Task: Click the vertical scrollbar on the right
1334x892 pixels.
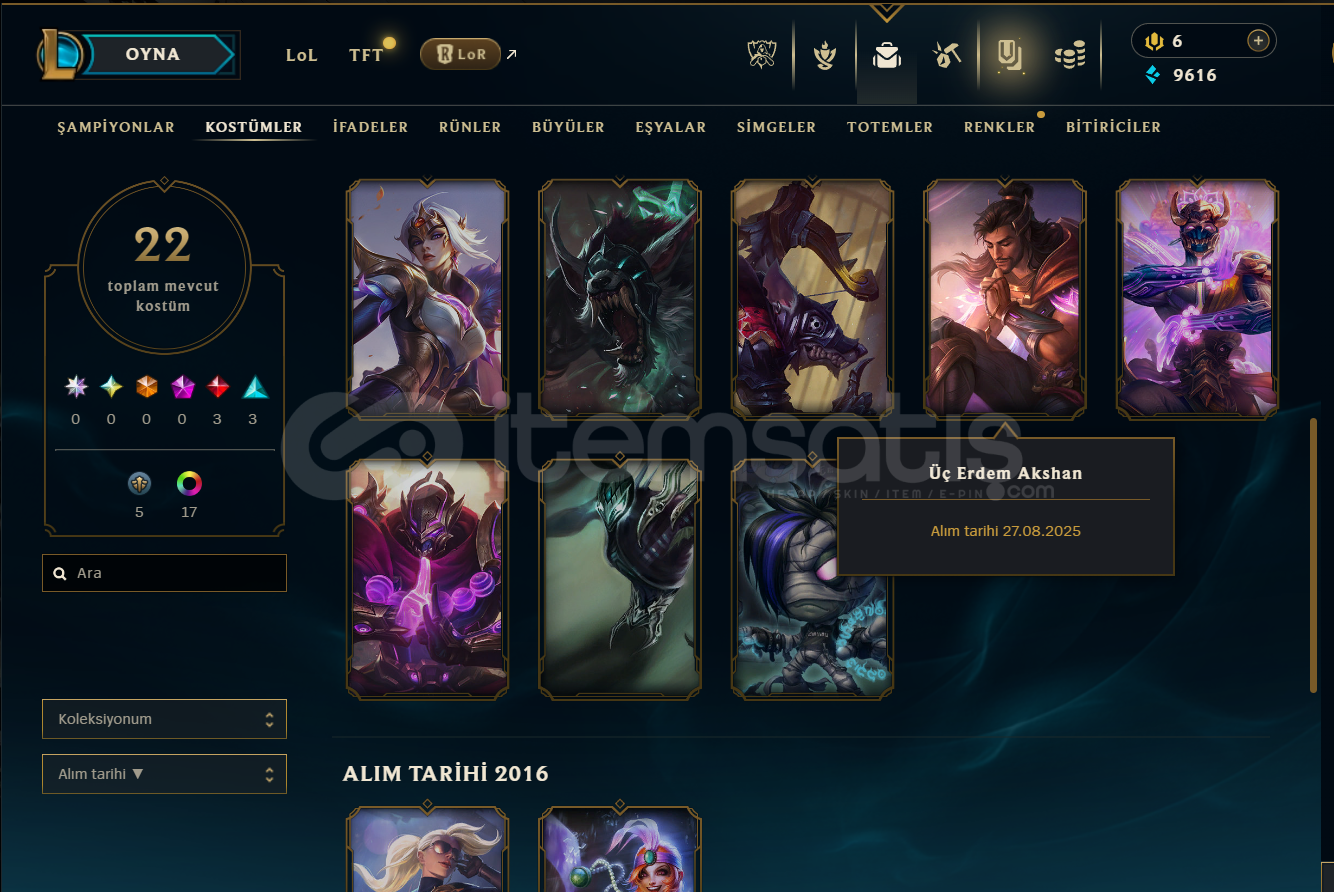Action: point(1314,555)
